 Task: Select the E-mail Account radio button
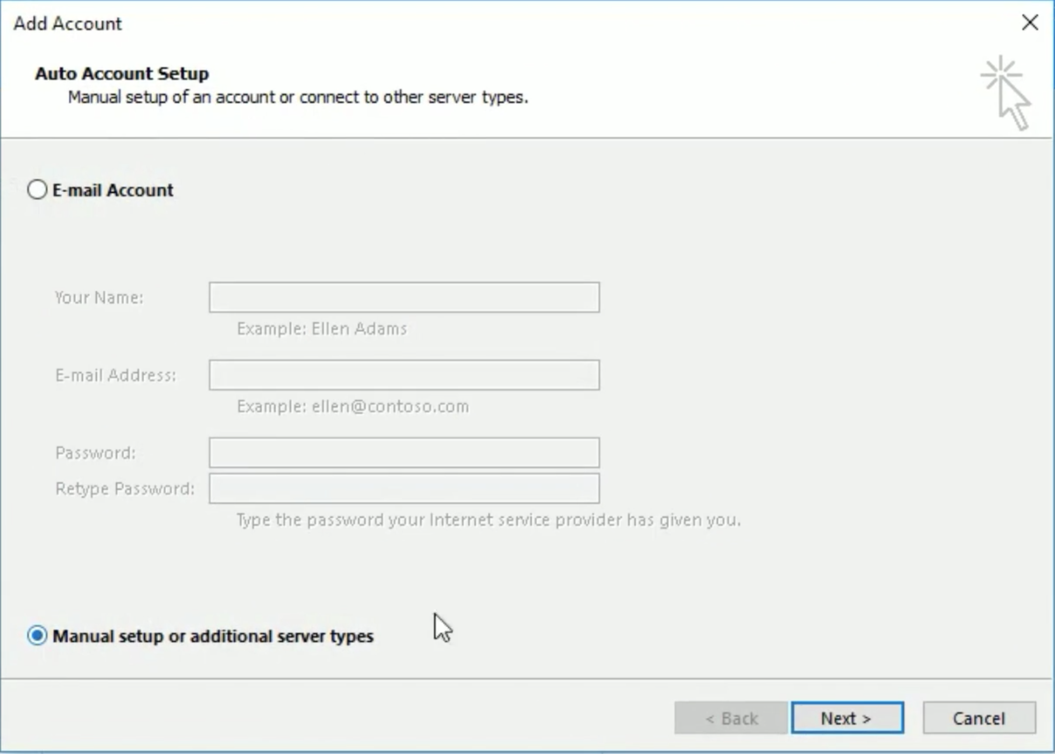tap(37, 190)
